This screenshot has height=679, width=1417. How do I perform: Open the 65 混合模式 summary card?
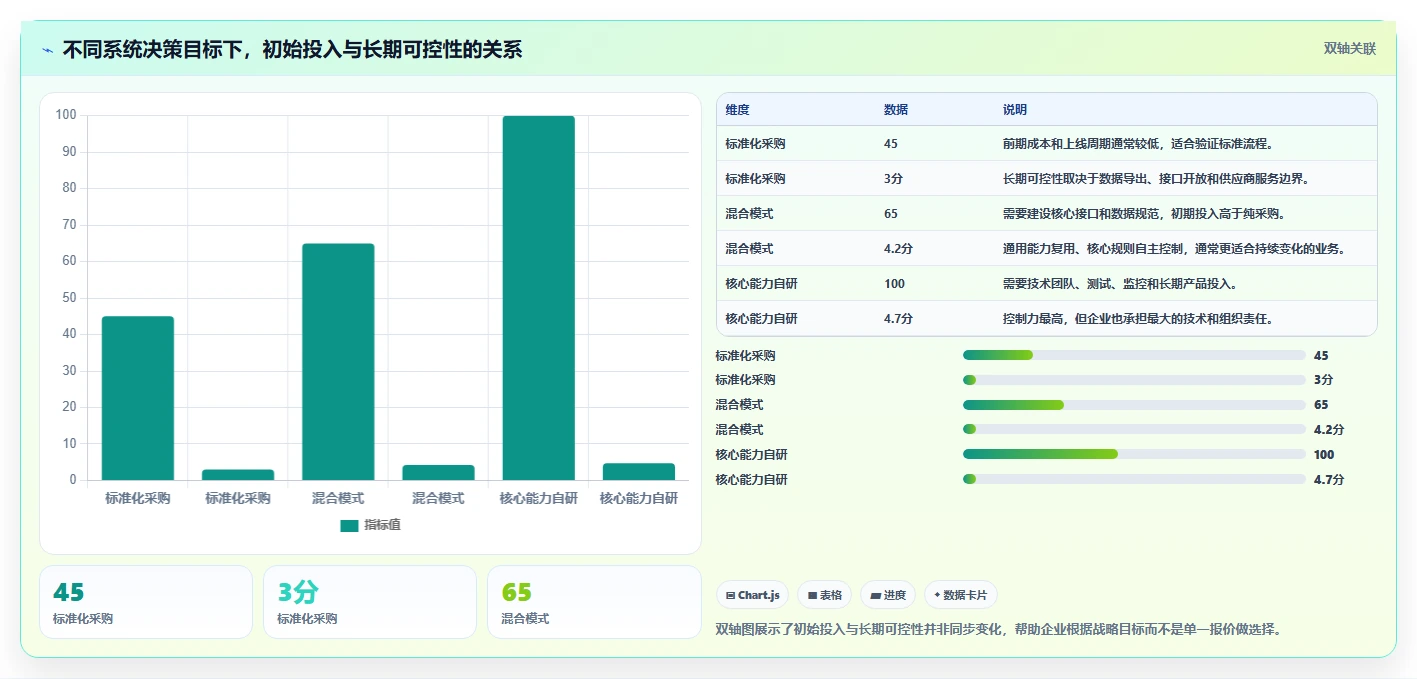click(x=594, y=602)
